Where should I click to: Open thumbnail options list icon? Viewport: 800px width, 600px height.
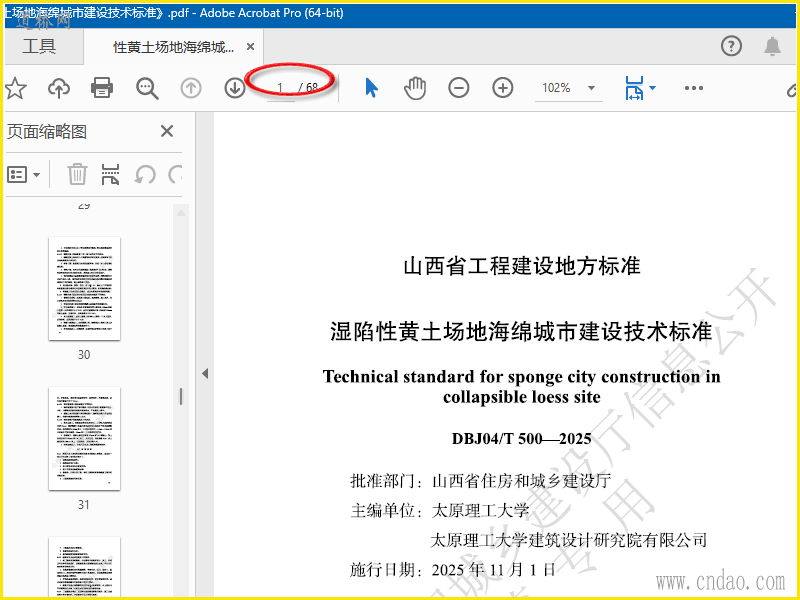(x=17, y=174)
